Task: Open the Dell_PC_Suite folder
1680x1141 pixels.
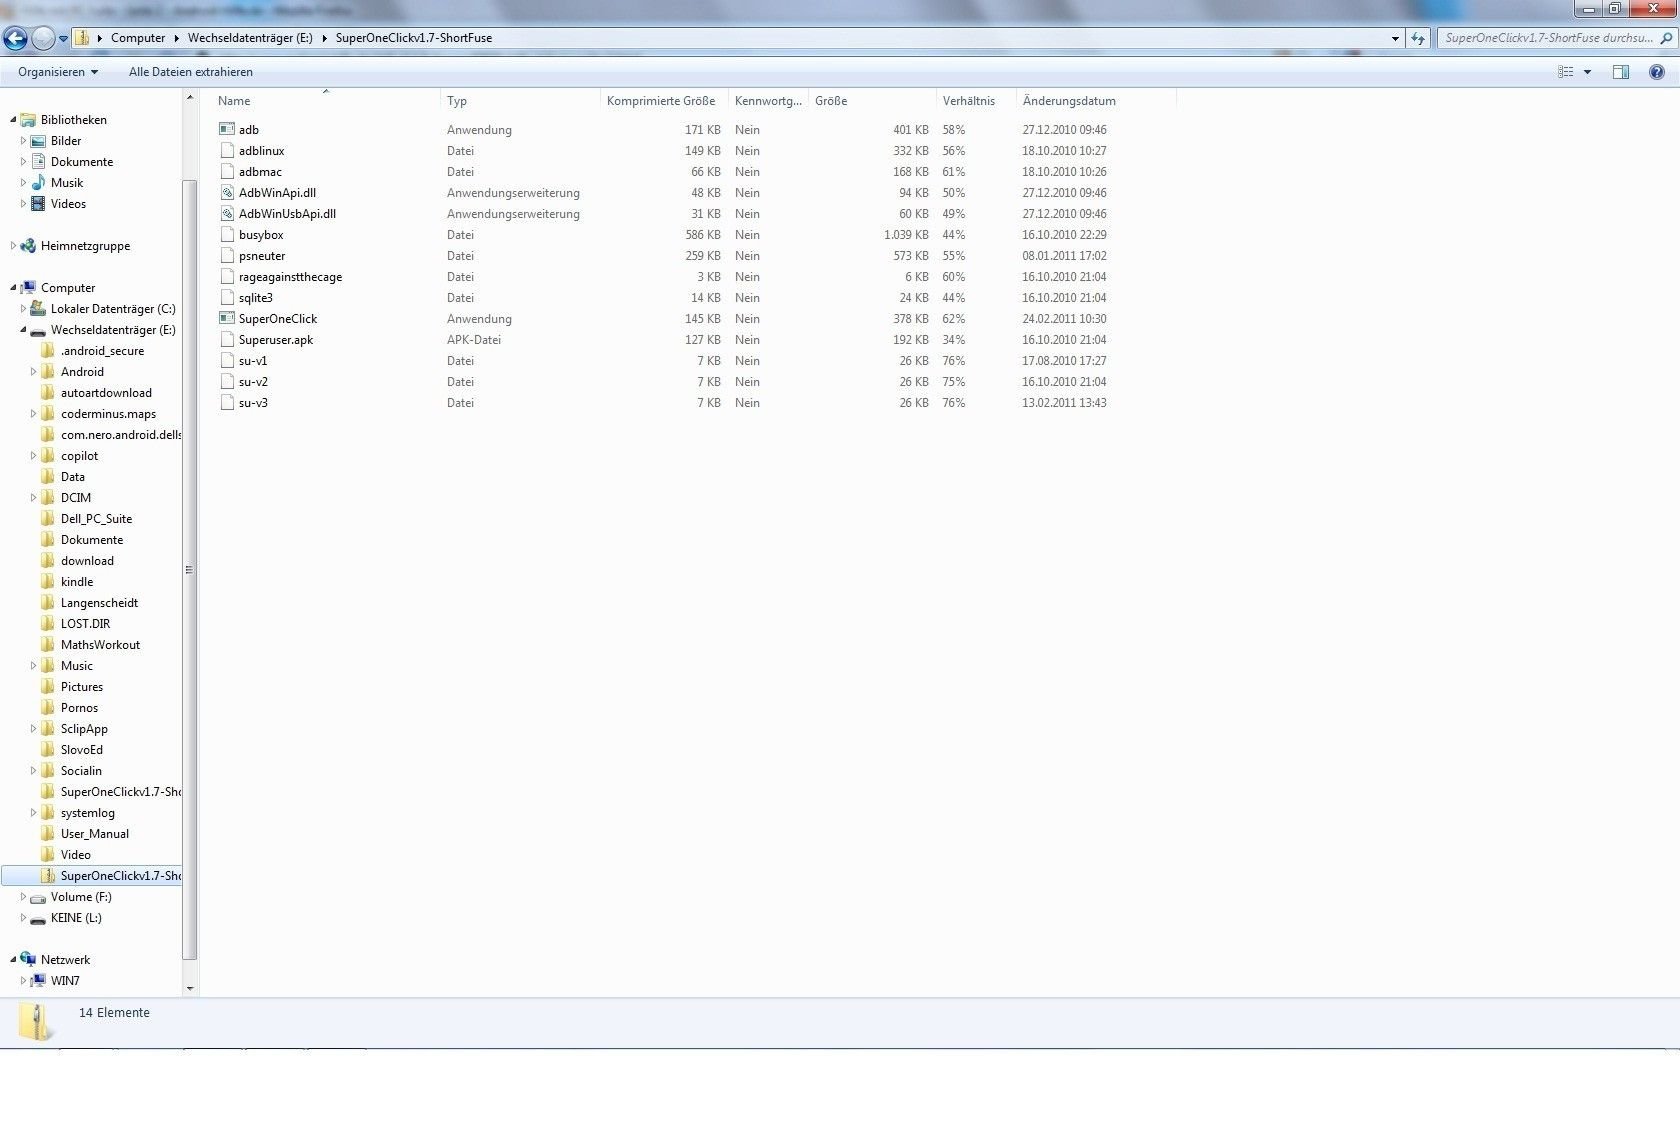Action: click(x=95, y=519)
